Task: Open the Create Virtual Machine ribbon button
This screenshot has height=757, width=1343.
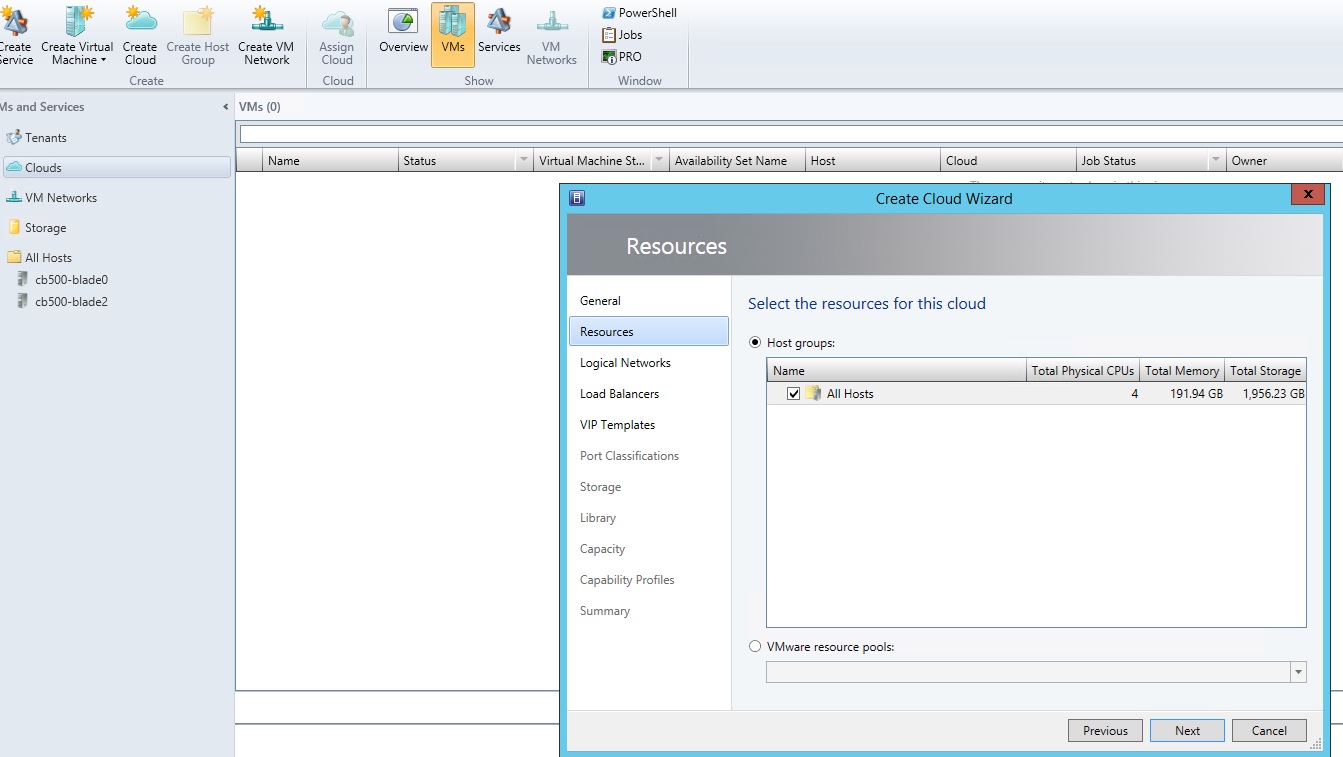Action: [77, 35]
